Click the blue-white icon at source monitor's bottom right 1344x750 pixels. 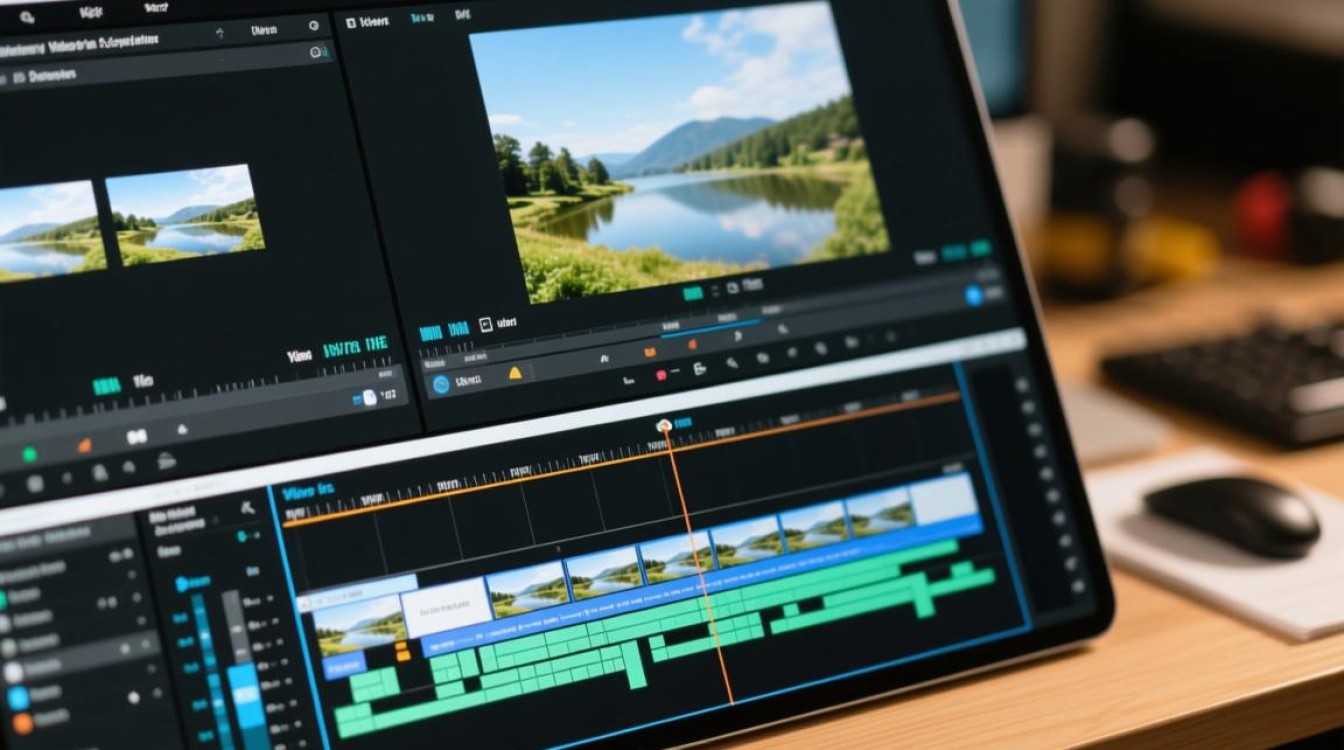tap(367, 397)
